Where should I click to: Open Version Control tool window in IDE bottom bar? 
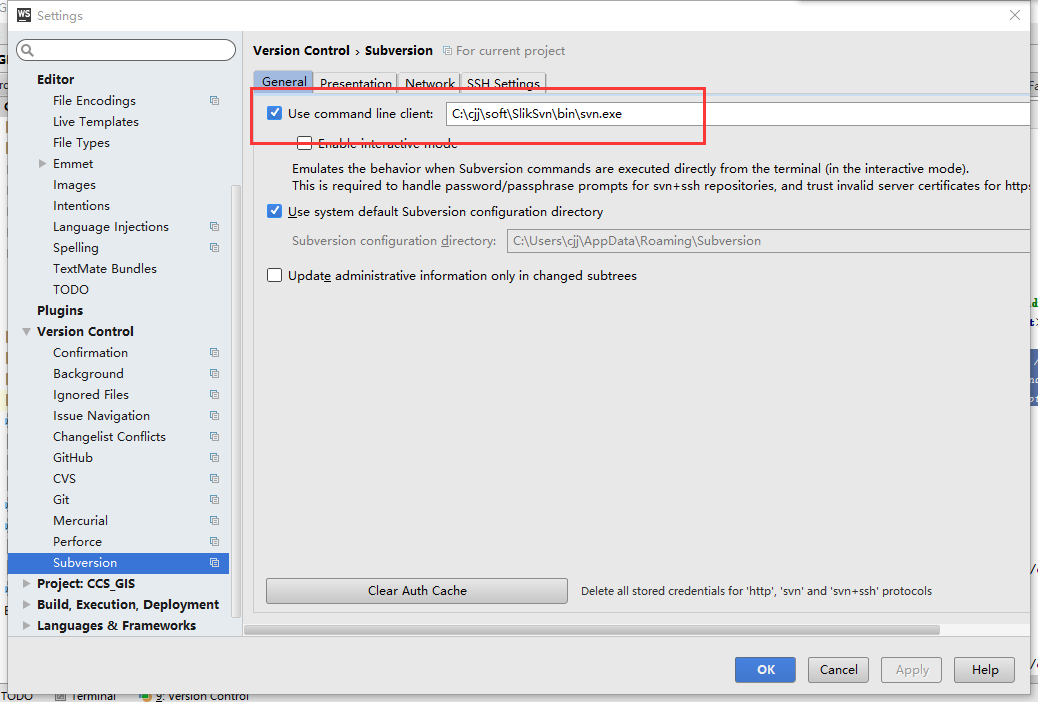point(195,696)
